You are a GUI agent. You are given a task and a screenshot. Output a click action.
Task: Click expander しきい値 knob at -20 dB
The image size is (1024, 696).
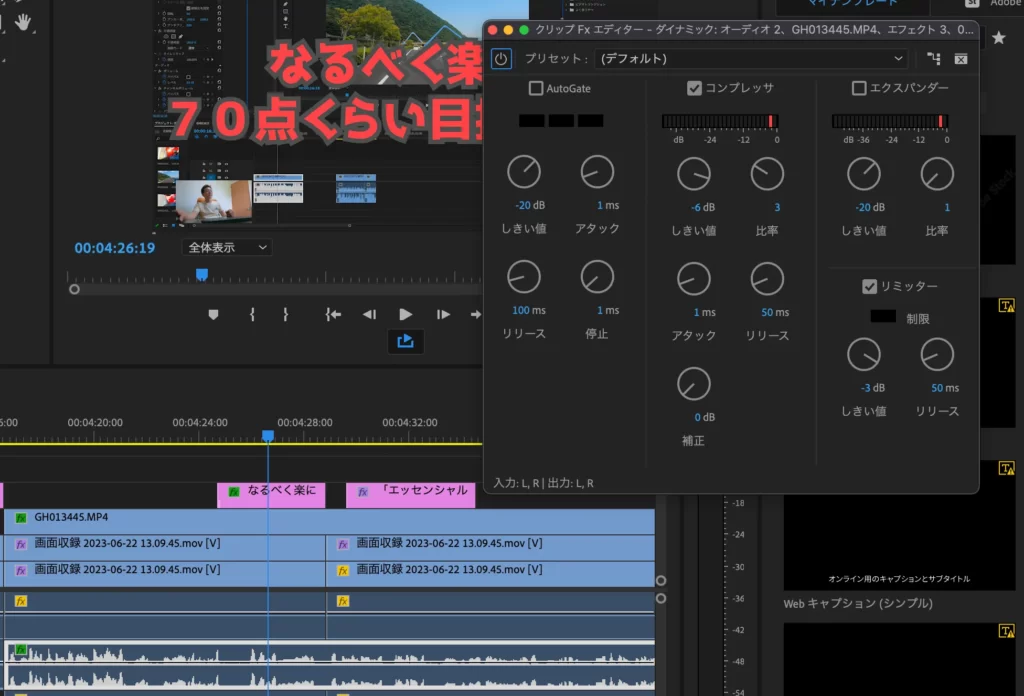pyautogui.click(x=863, y=174)
